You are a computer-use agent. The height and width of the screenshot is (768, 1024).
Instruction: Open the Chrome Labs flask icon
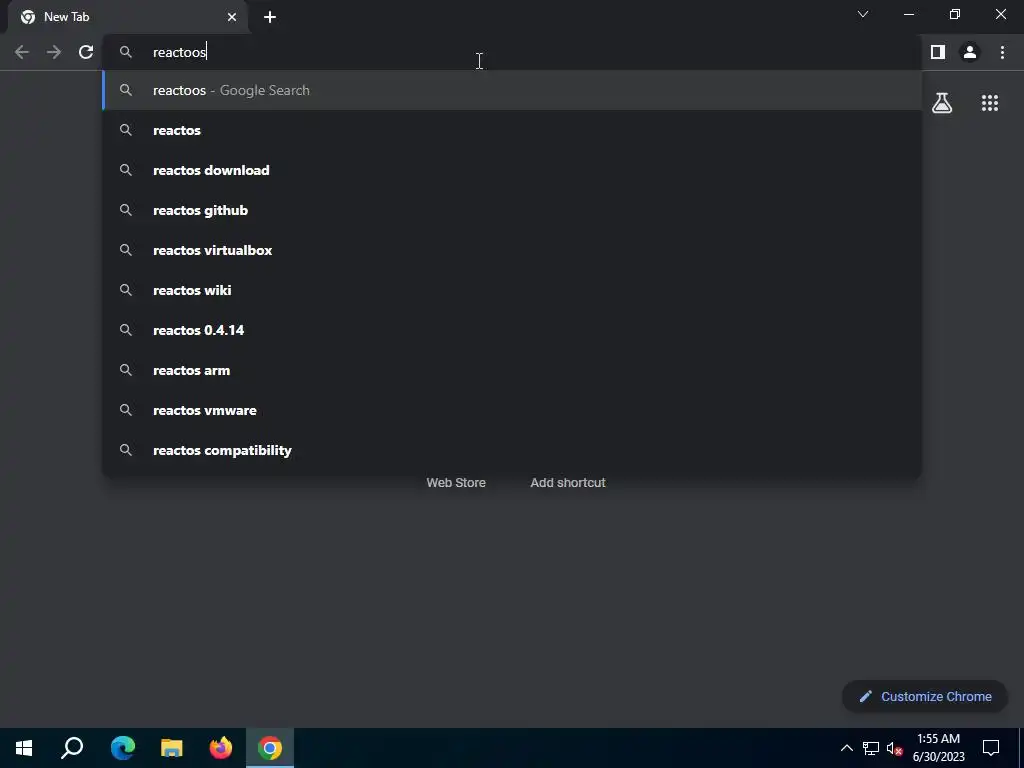pyautogui.click(x=942, y=103)
